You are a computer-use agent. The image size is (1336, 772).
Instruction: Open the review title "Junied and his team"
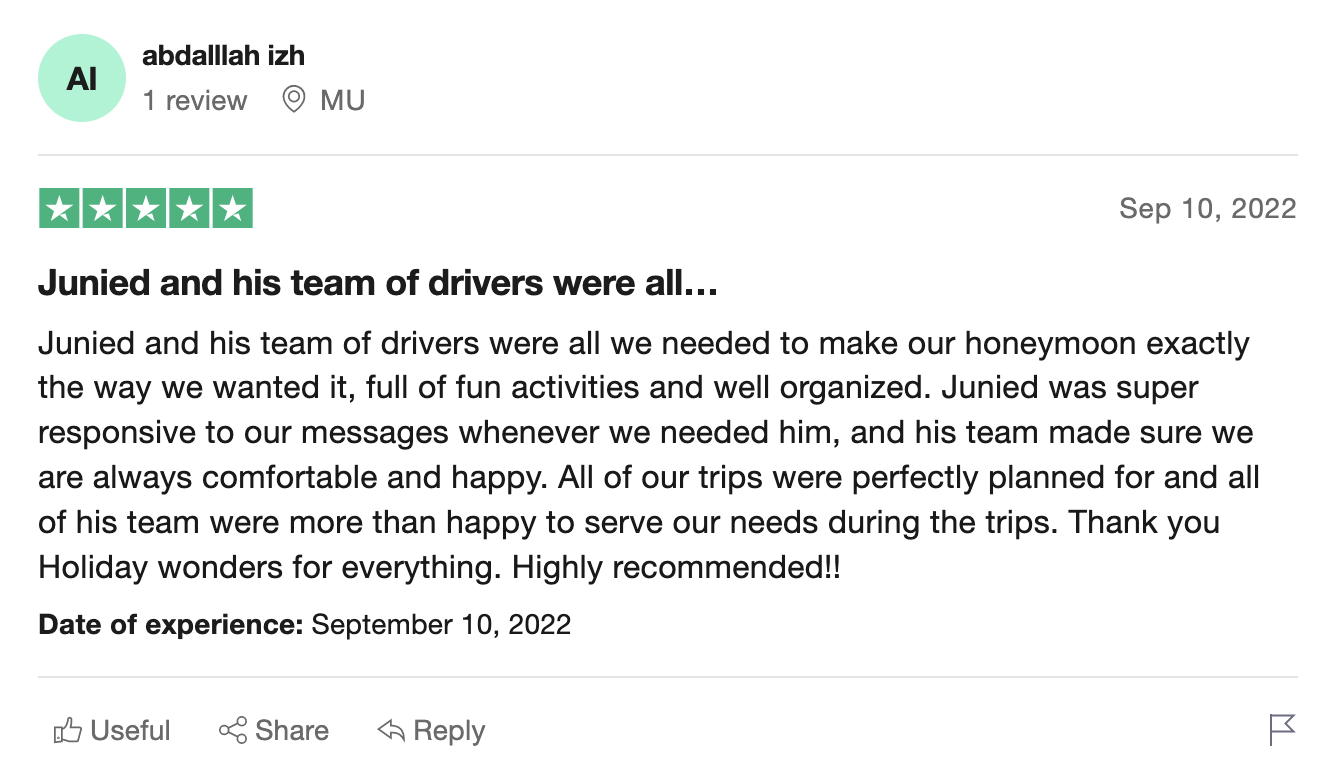[378, 285]
